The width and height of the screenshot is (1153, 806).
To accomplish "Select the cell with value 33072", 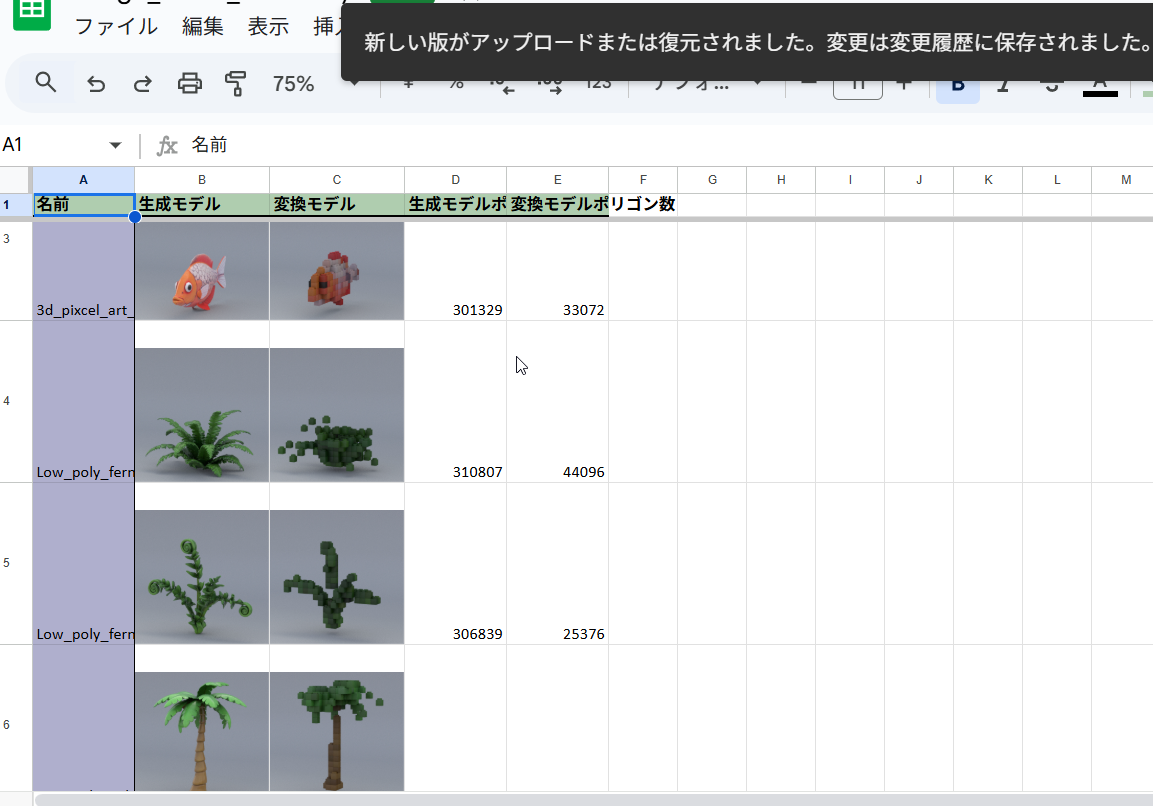I will pyautogui.click(x=557, y=271).
